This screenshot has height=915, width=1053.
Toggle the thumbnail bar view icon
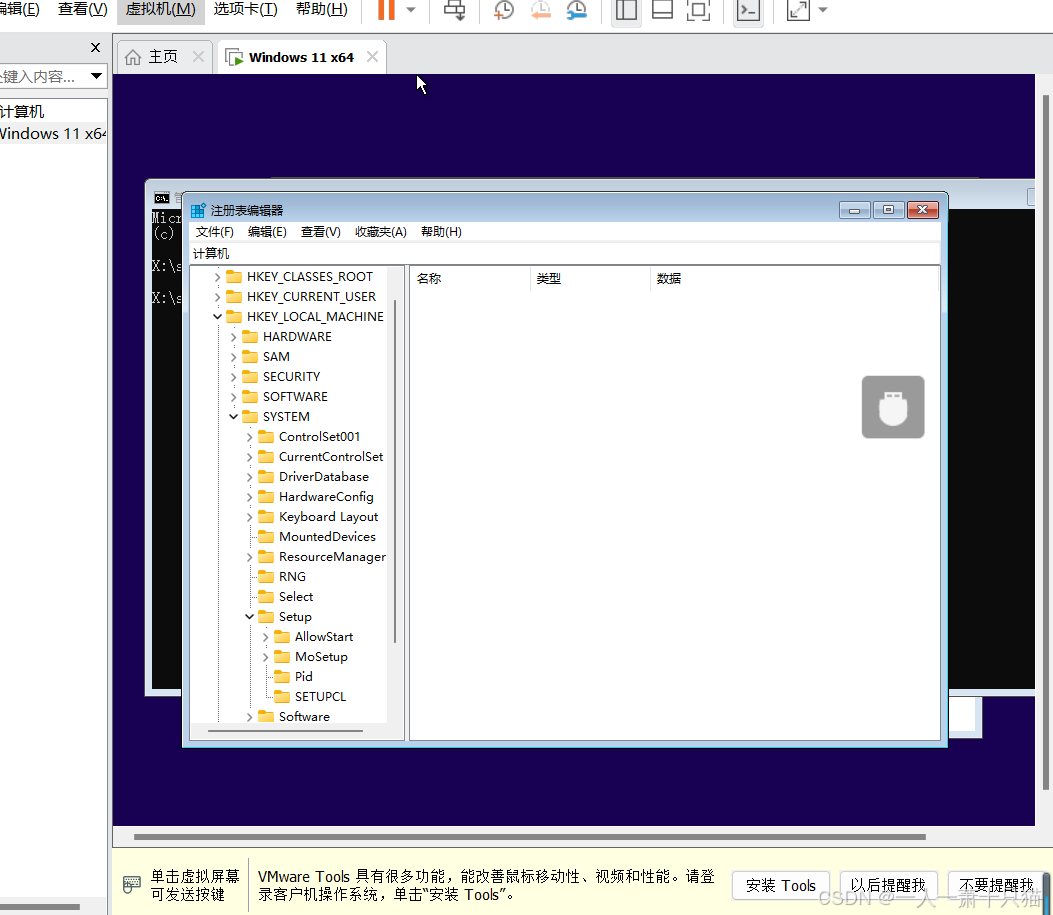662,10
